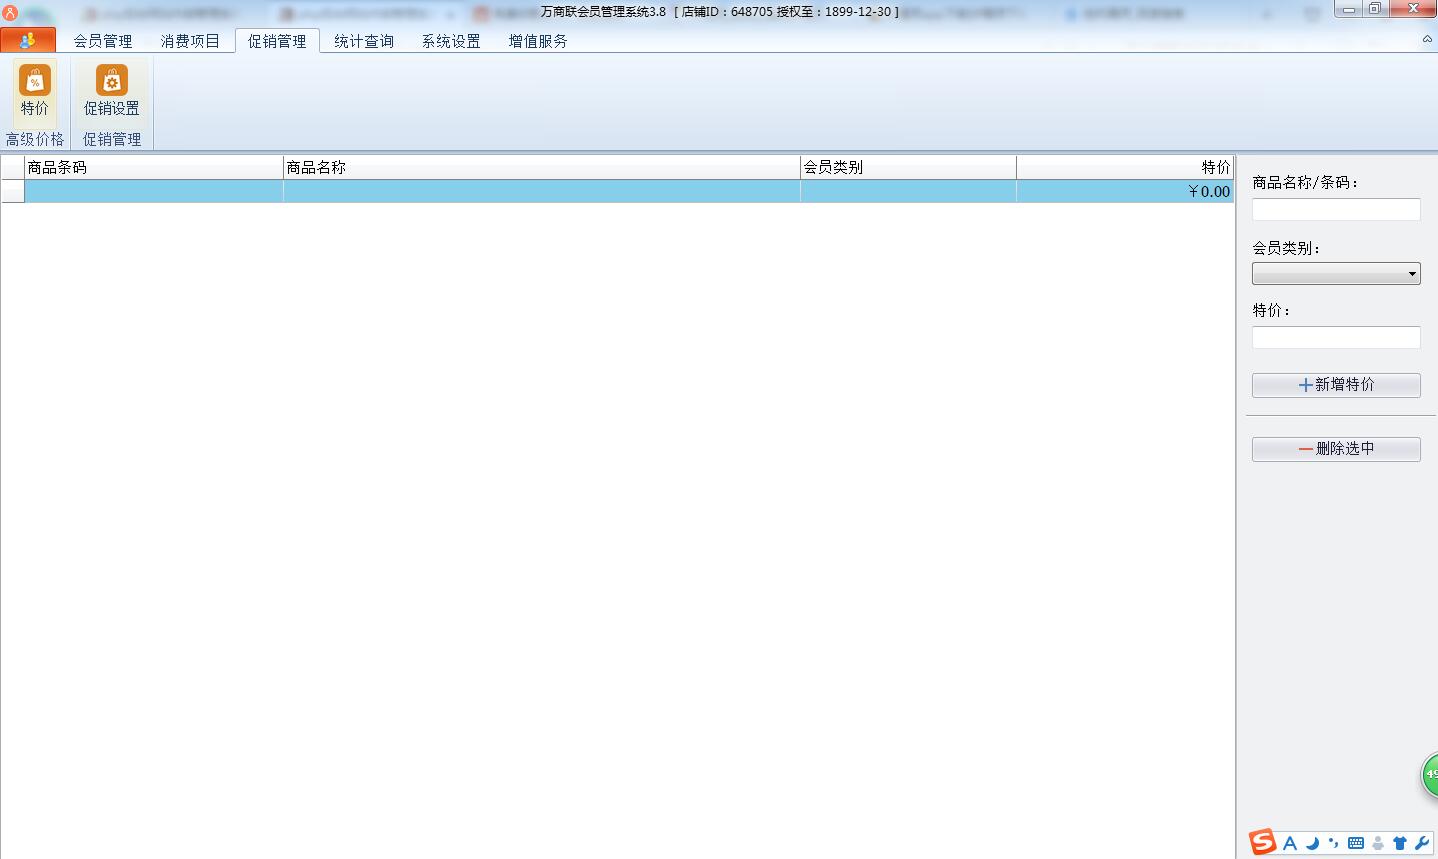The height and width of the screenshot is (859, 1438).
Task: Open the 会员类别 dropdown list
Action: pyautogui.click(x=1413, y=273)
